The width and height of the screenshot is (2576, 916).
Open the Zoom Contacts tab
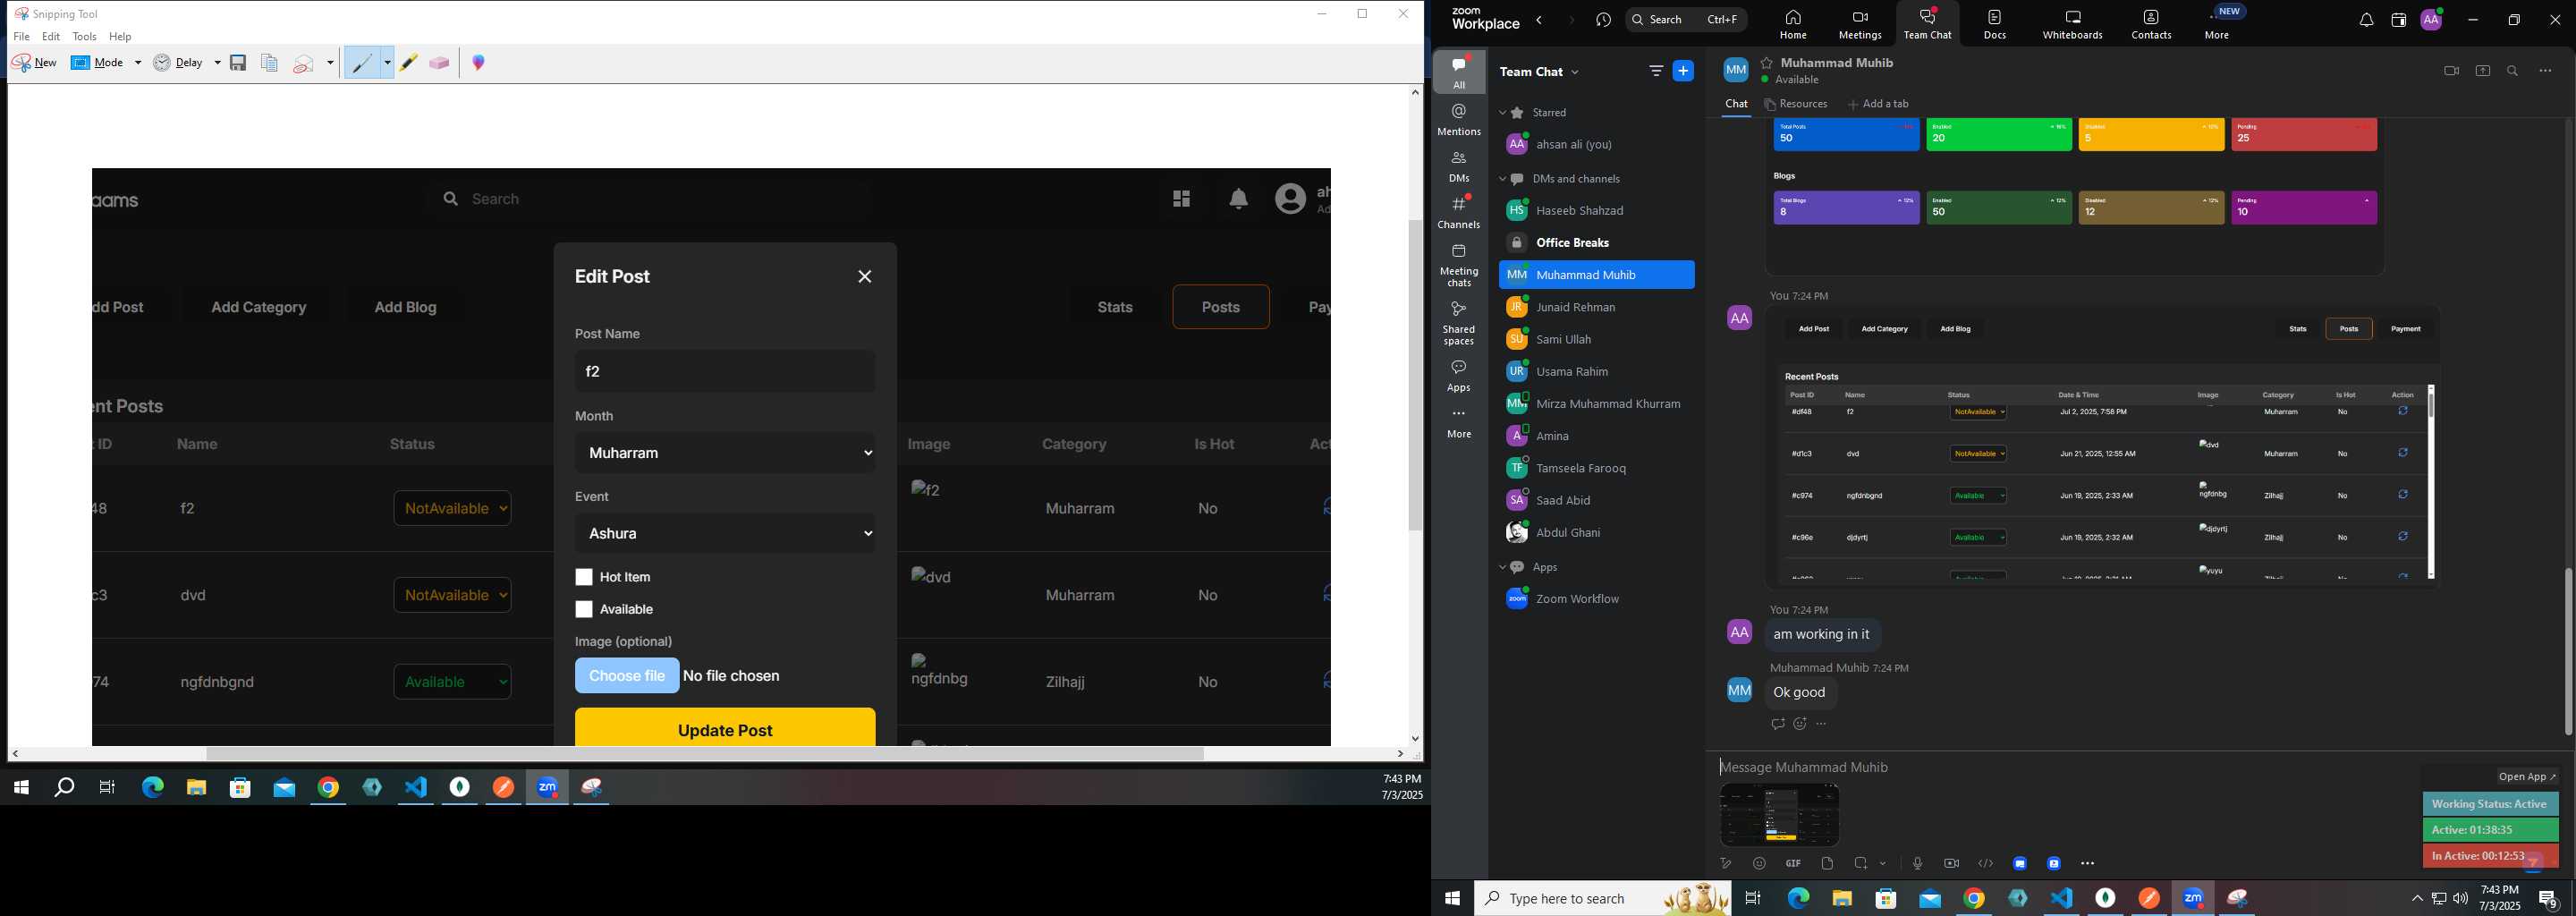click(2151, 24)
